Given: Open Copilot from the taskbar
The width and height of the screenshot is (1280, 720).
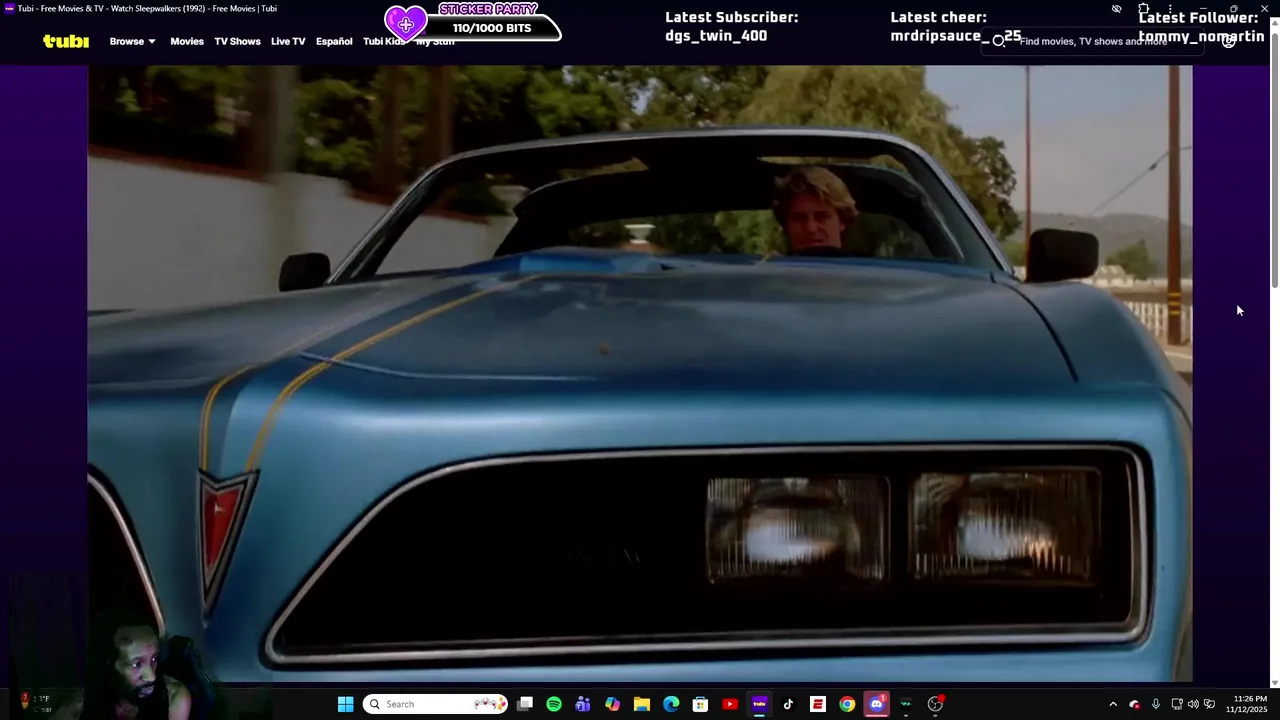Looking at the screenshot, I should [612, 704].
